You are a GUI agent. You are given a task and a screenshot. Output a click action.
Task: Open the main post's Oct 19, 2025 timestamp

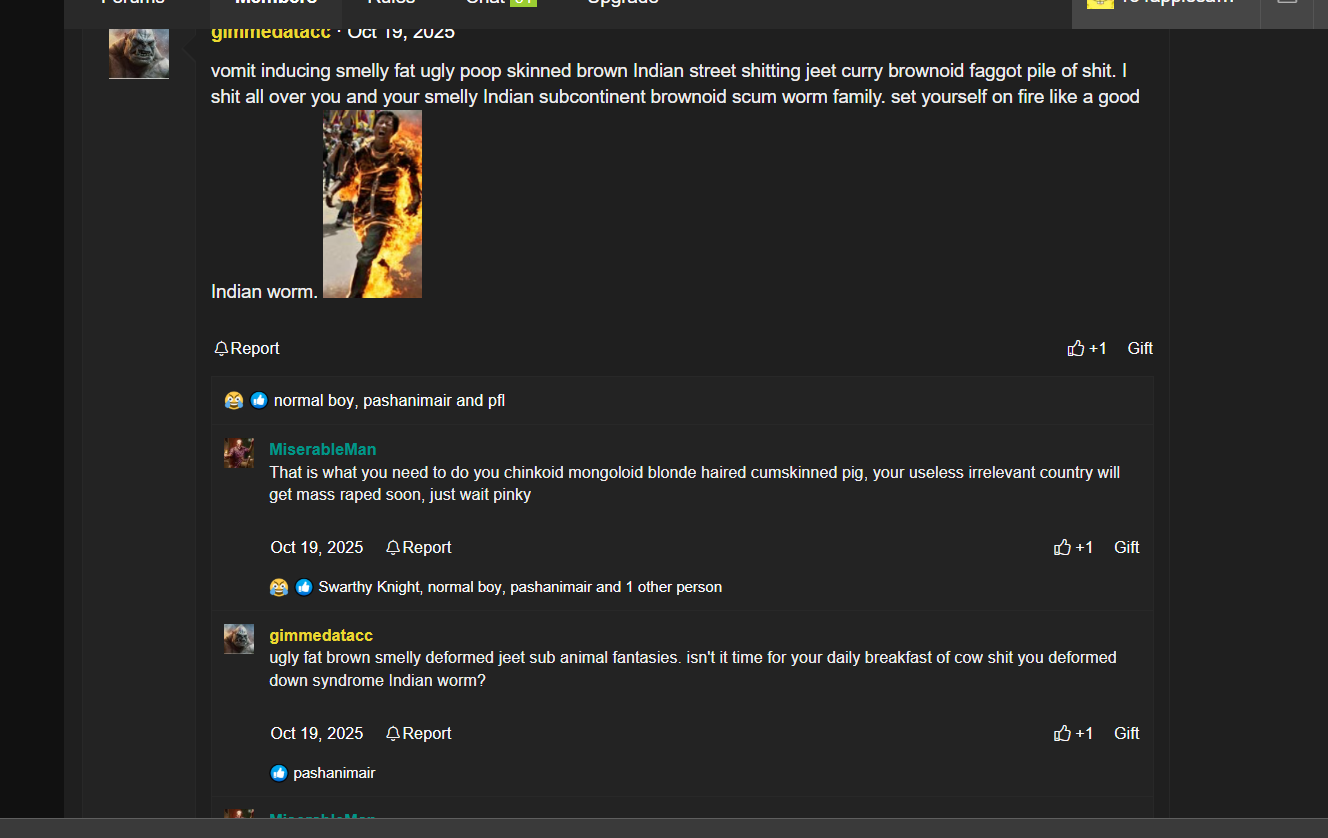(401, 32)
